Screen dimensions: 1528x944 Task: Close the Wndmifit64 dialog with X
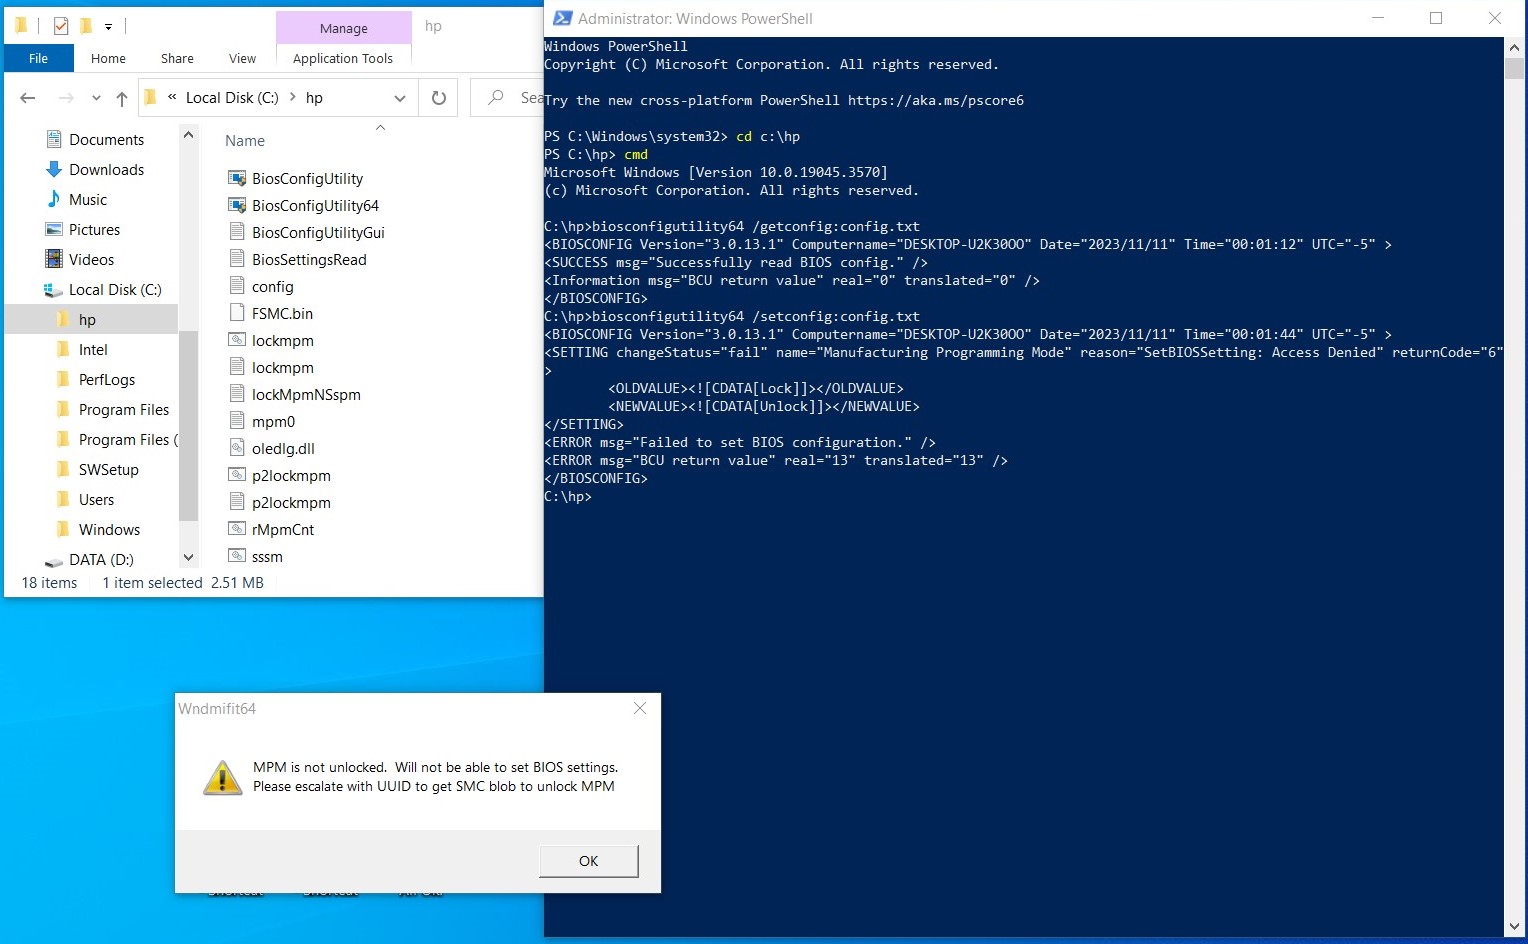pos(640,708)
